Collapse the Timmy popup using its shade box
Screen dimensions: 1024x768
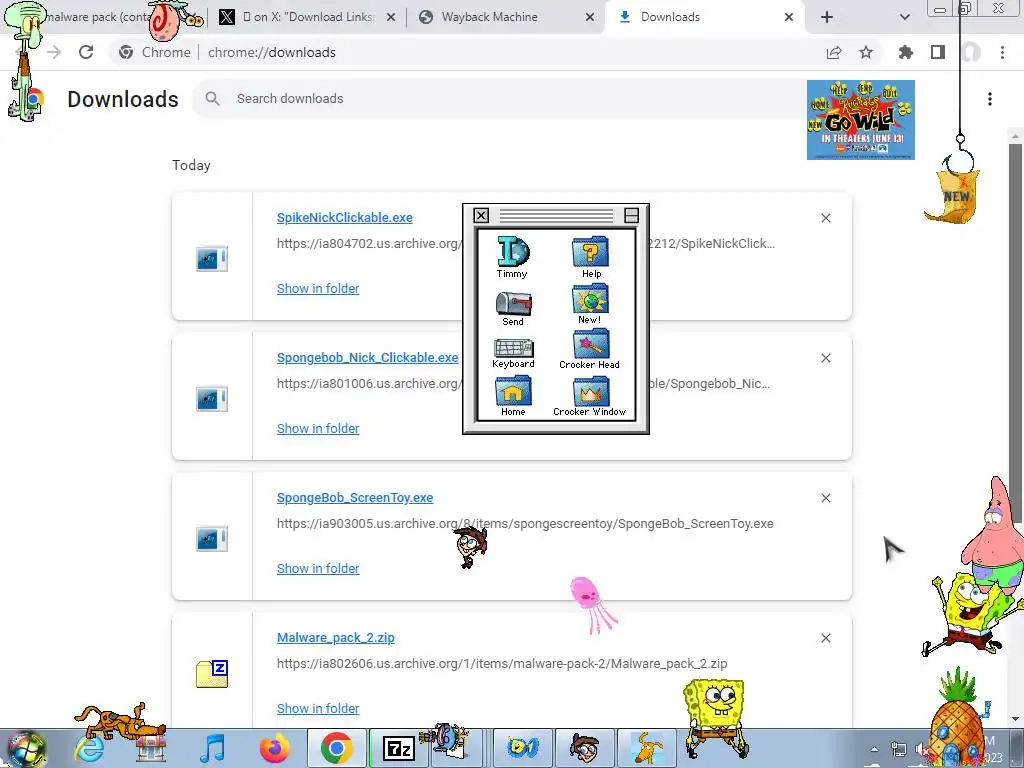[631, 216]
